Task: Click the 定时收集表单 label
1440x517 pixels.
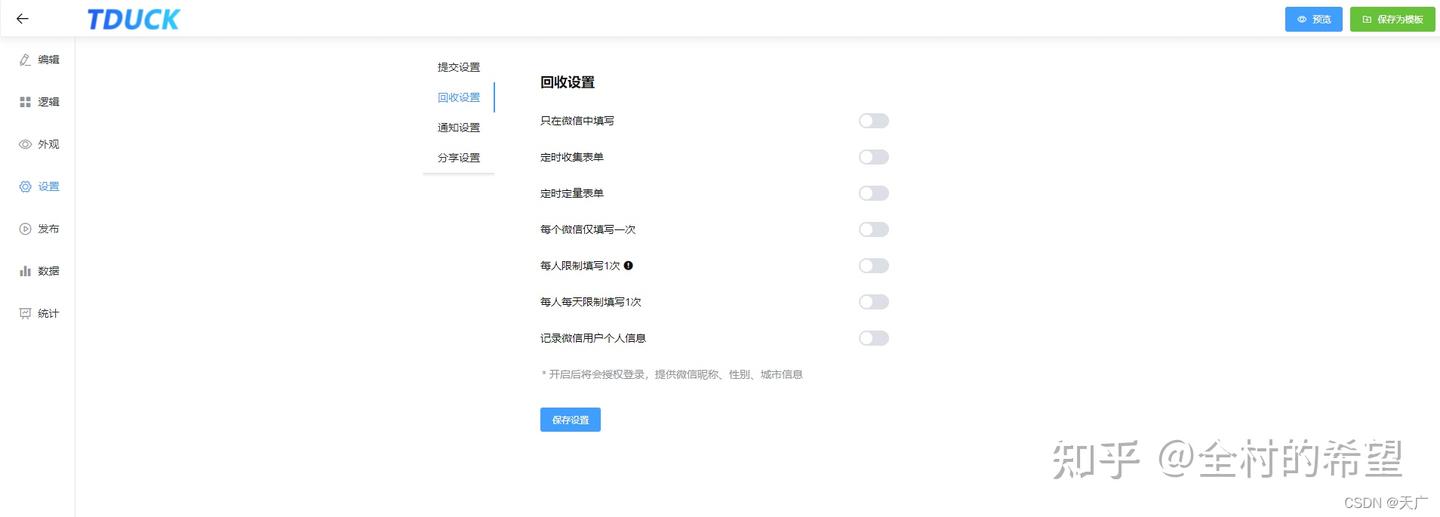Action: tap(572, 157)
